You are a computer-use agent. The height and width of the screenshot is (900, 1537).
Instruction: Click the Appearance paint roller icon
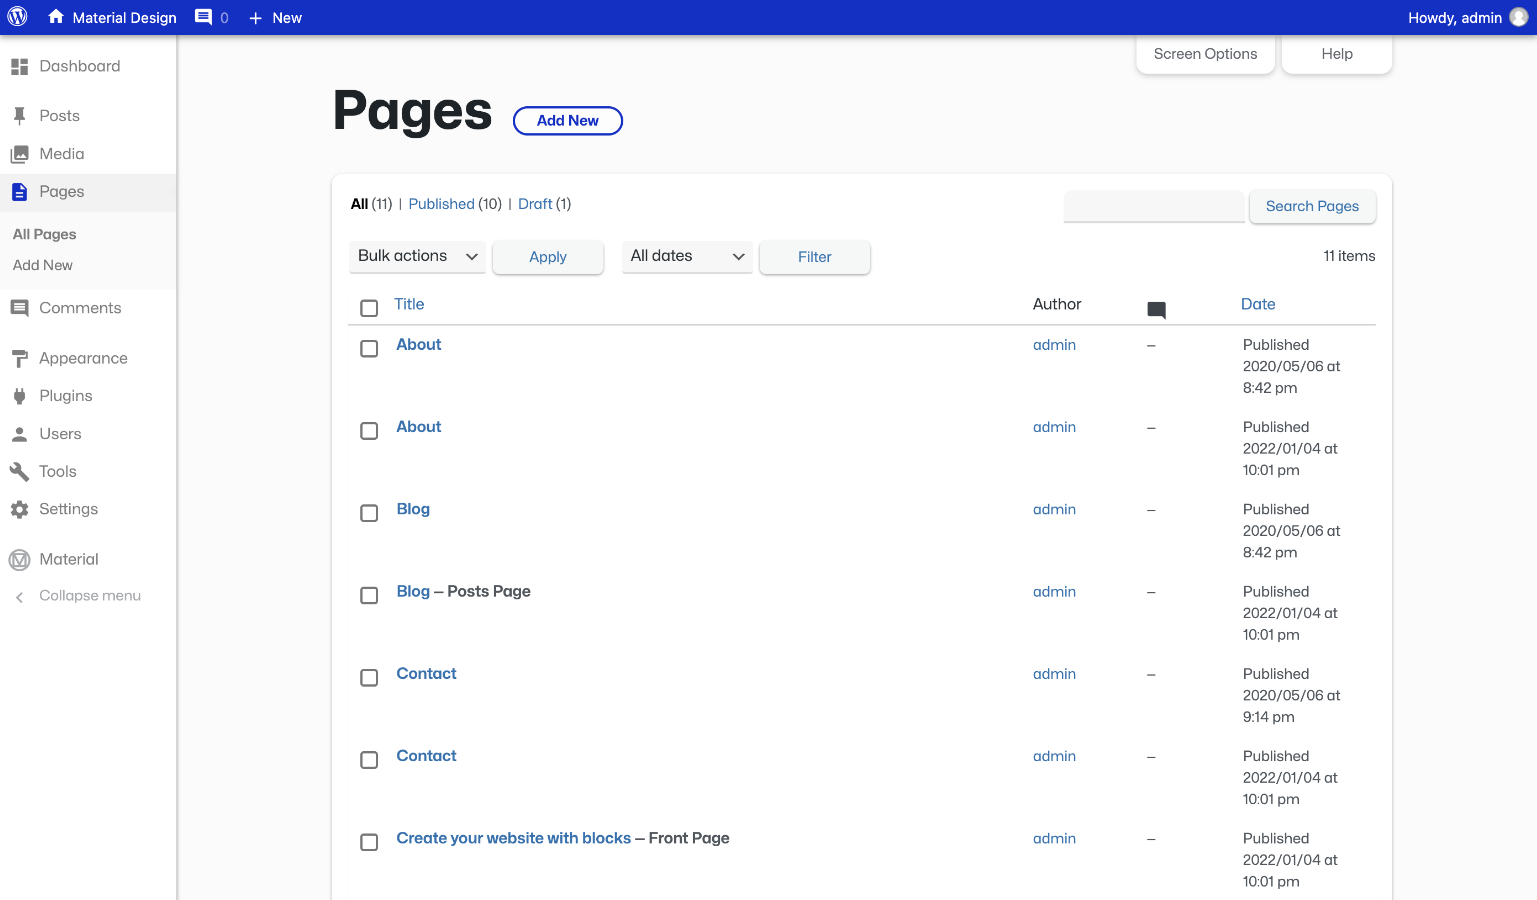19,358
